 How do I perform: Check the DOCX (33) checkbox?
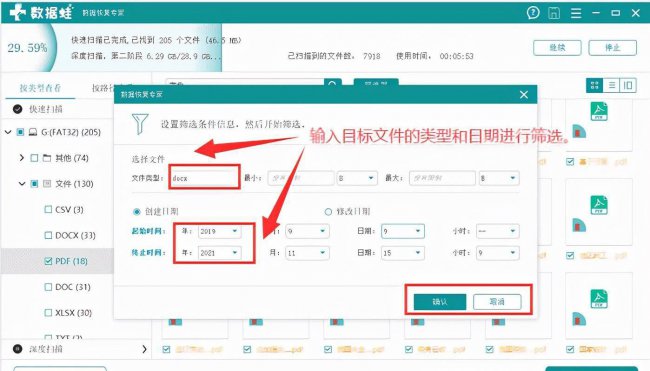(48, 235)
